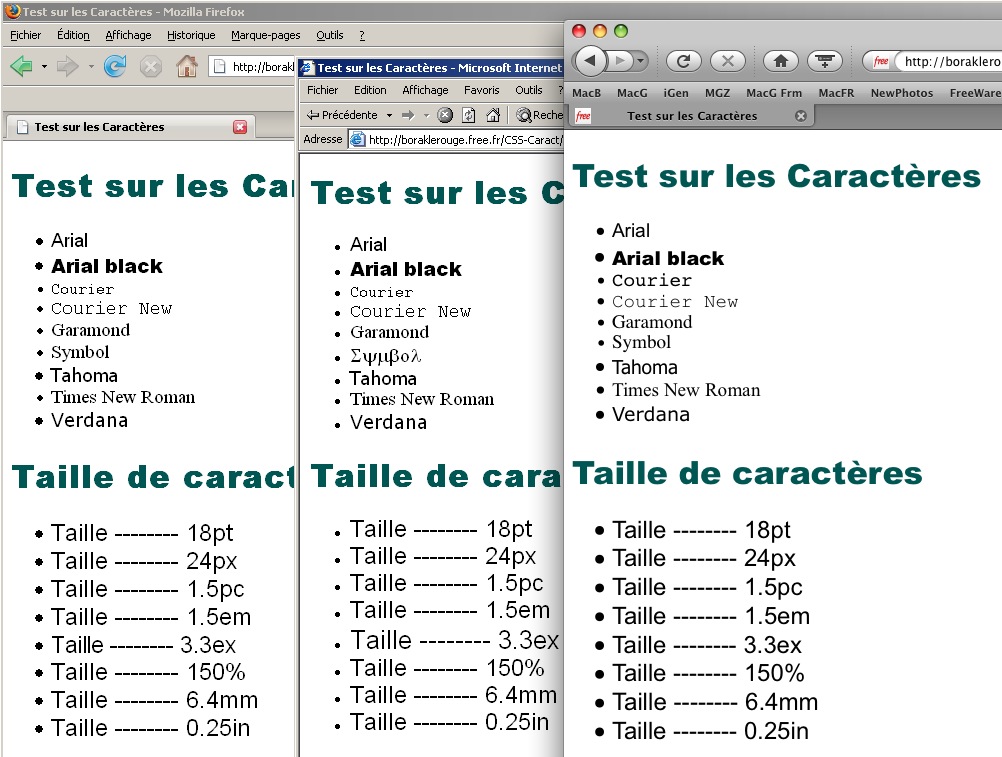Viewport: 1002px width, 757px height.
Task: Open the iGen bookmark
Action: pos(675,93)
